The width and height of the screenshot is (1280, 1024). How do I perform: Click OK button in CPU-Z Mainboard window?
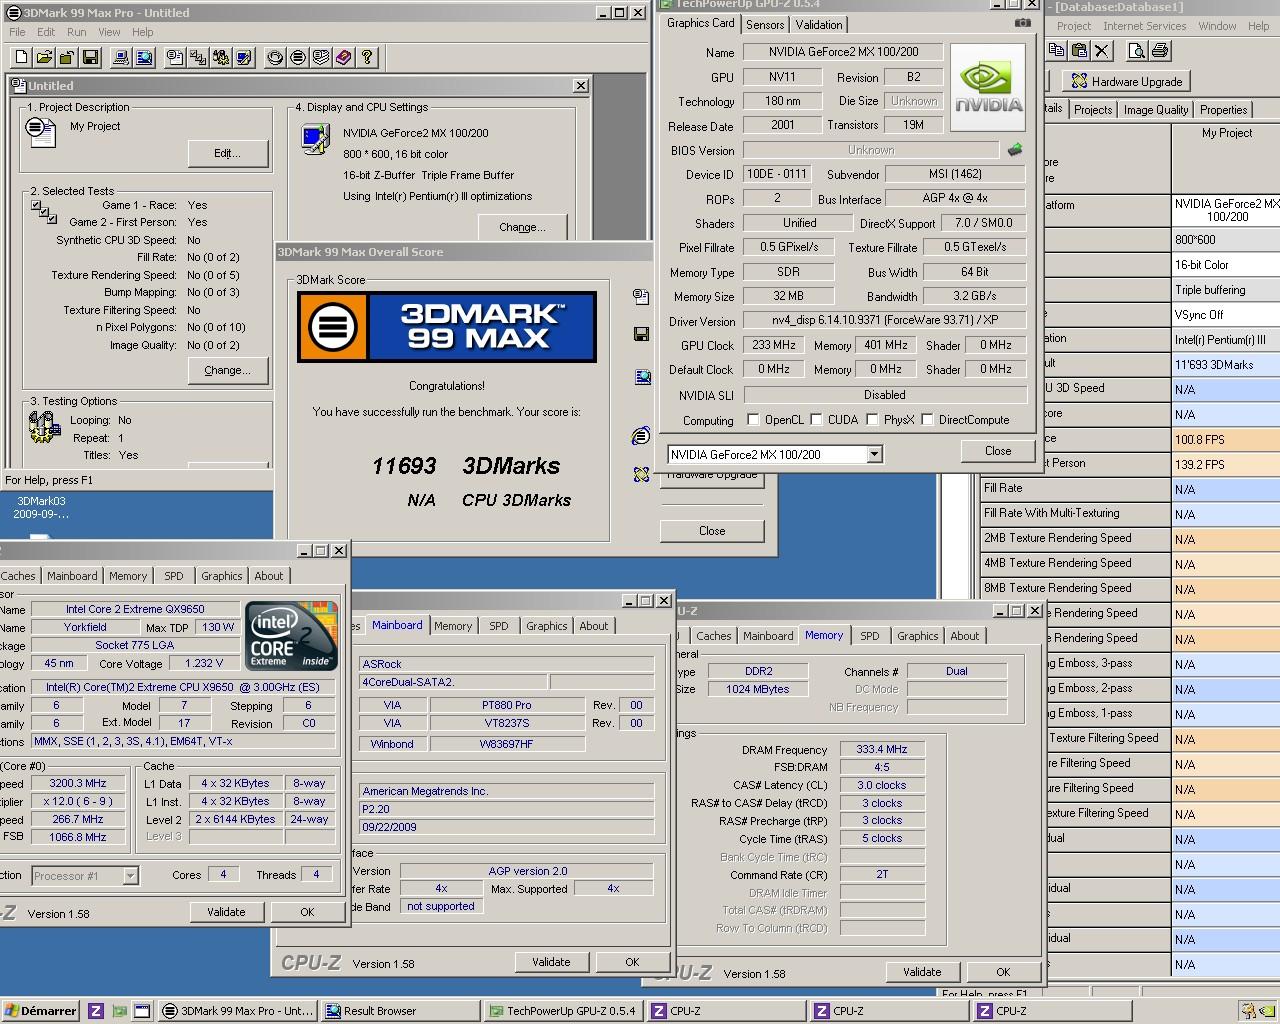pyautogui.click(x=632, y=962)
